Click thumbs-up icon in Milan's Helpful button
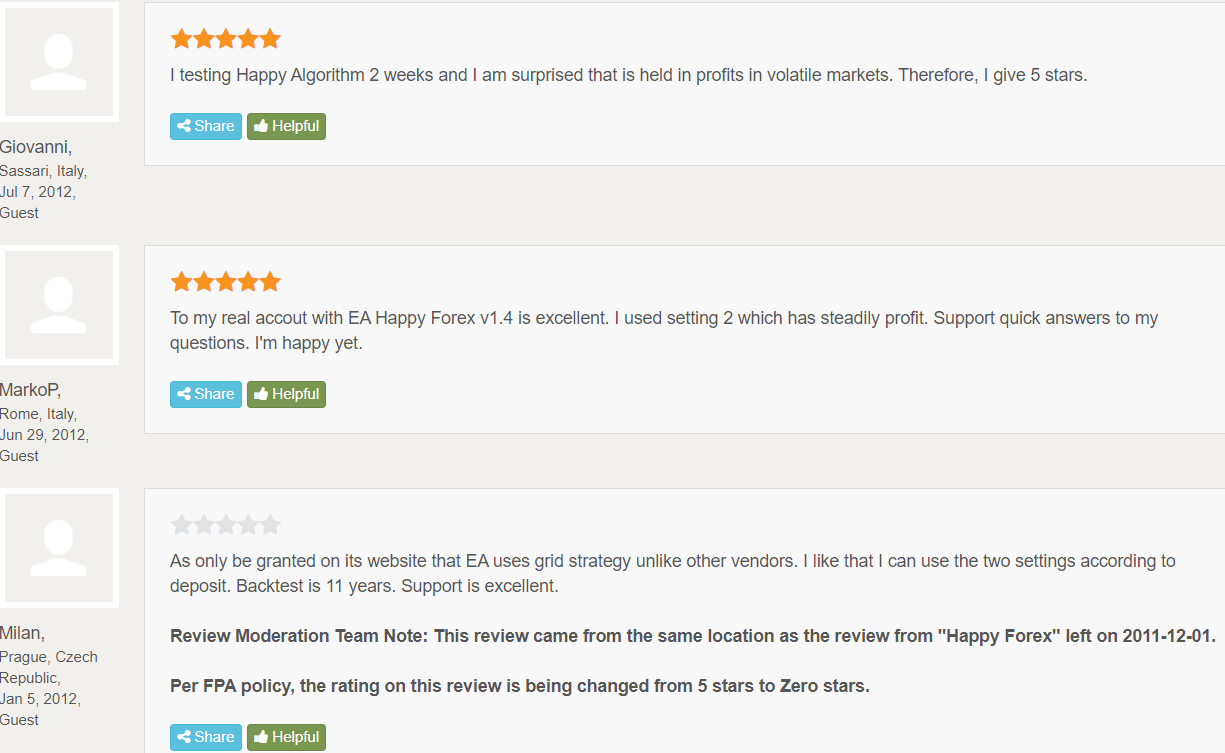This screenshot has width=1225, height=753. pyautogui.click(x=261, y=737)
